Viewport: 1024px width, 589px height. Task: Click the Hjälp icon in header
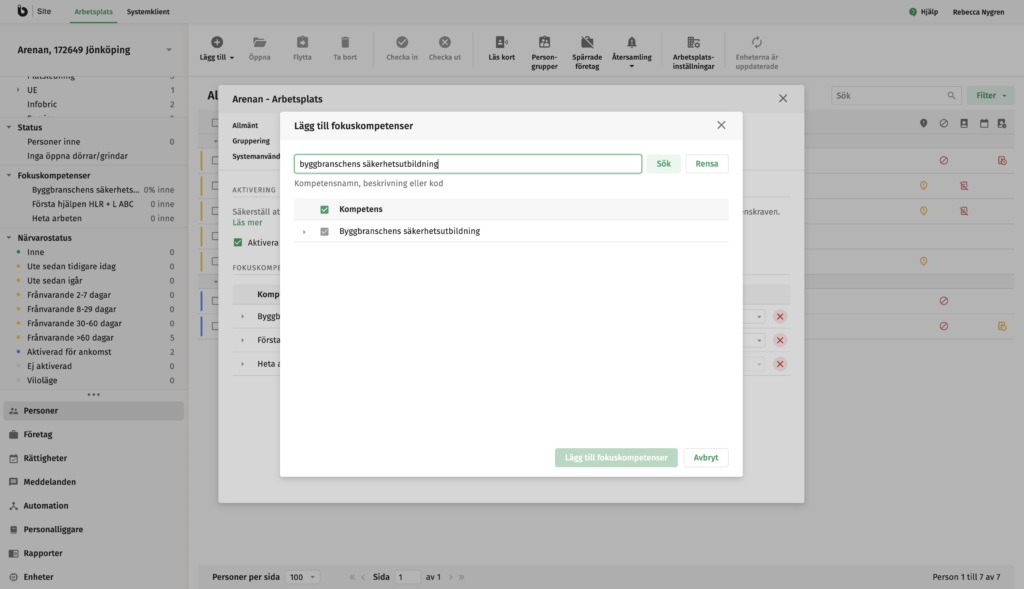point(913,12)
